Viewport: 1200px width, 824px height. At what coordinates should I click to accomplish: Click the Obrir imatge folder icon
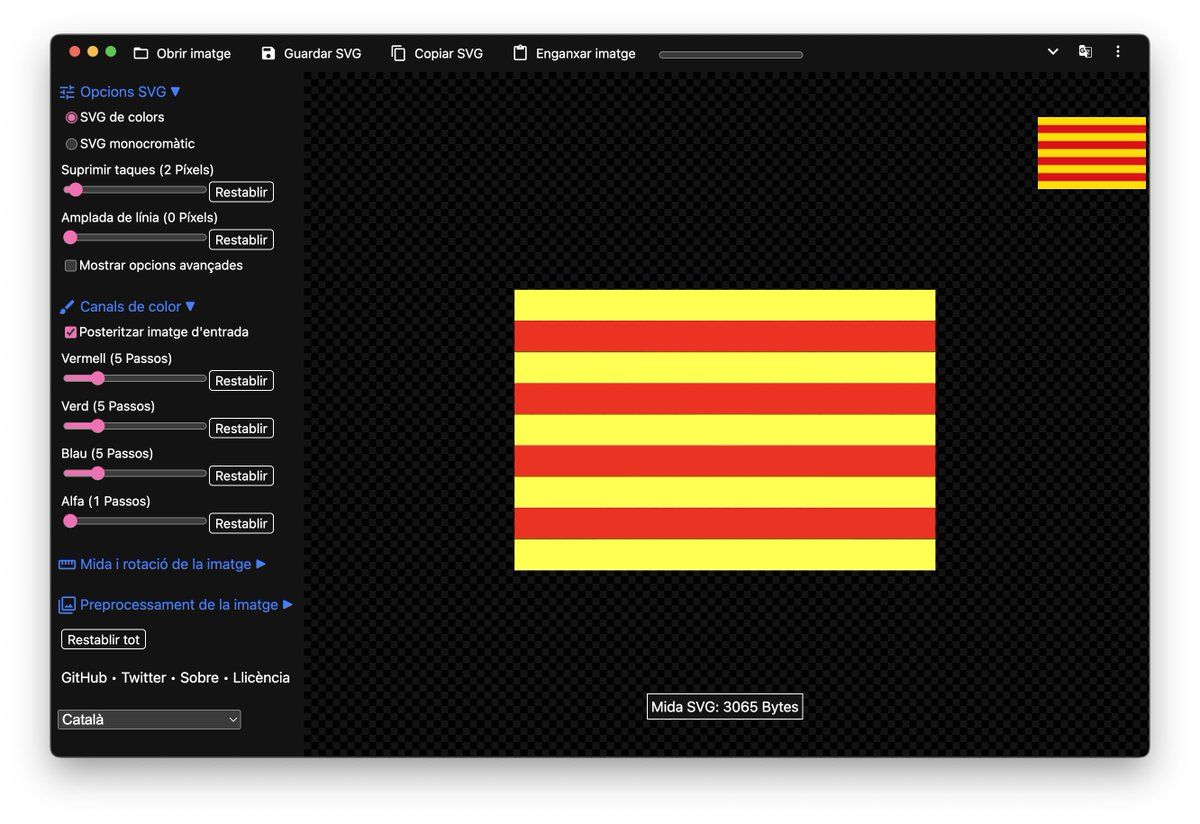pyautogui.click(x=141, y=53)
